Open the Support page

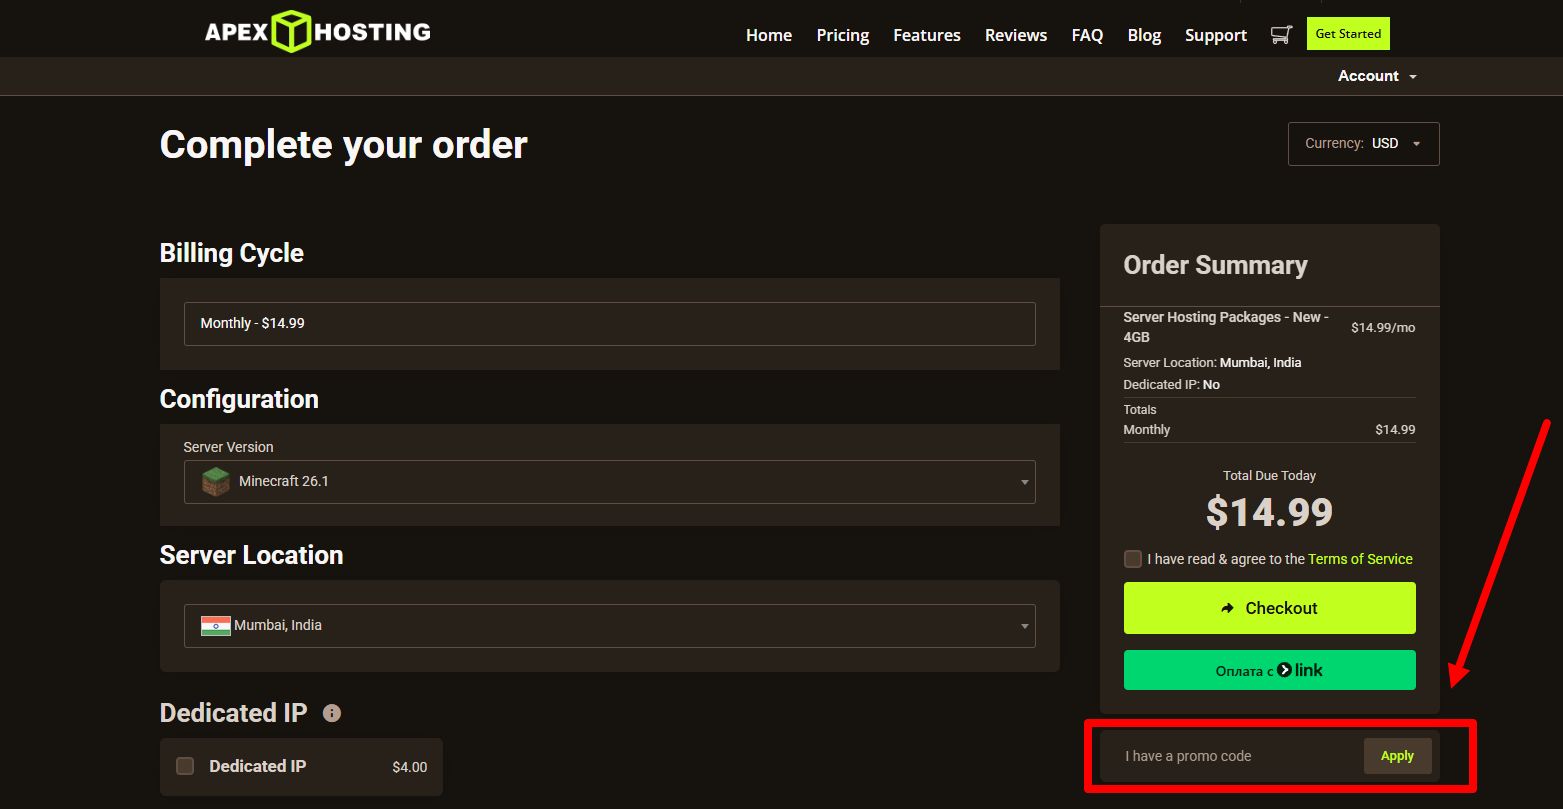click(1215, 35)
